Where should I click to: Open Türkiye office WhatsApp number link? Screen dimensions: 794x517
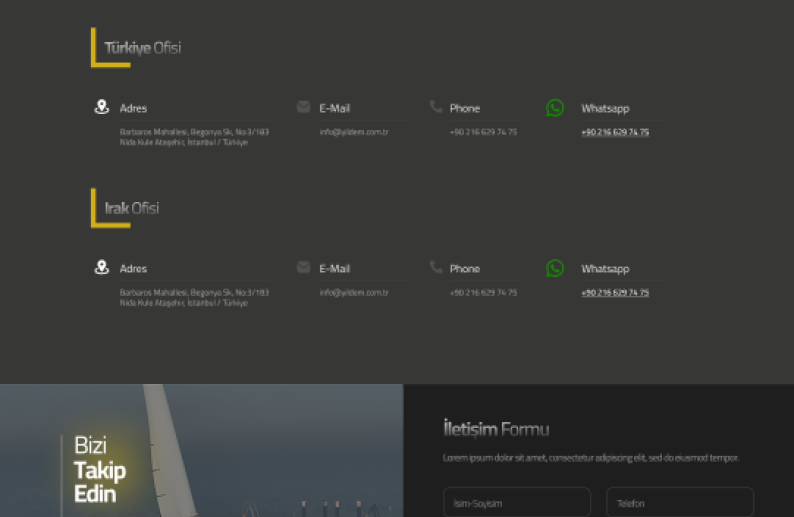tap(615, 132)
